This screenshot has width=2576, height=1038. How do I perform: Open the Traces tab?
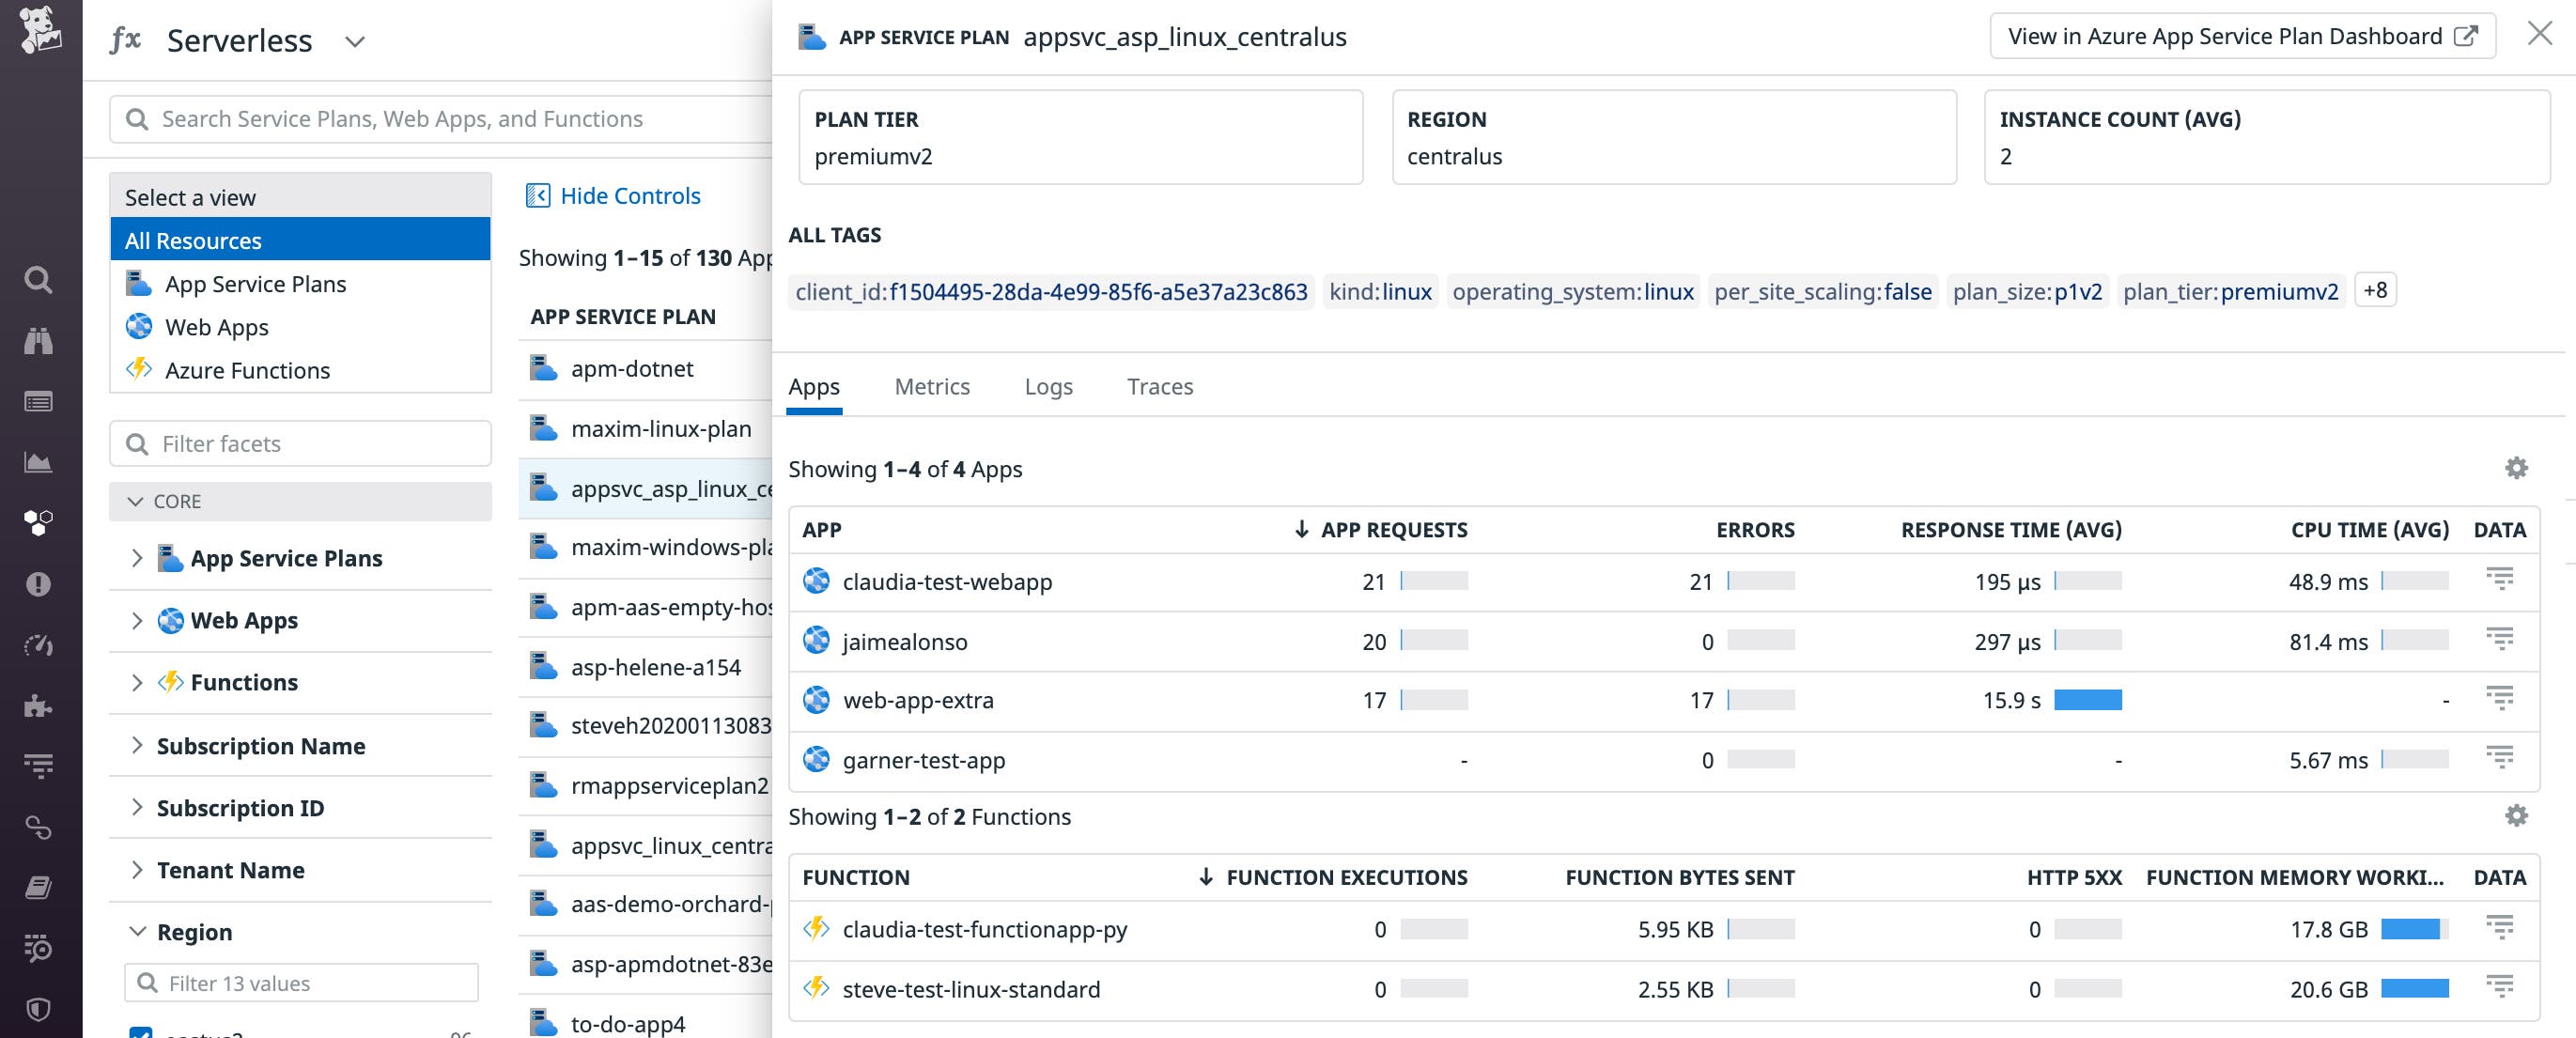pos(1160,387)
